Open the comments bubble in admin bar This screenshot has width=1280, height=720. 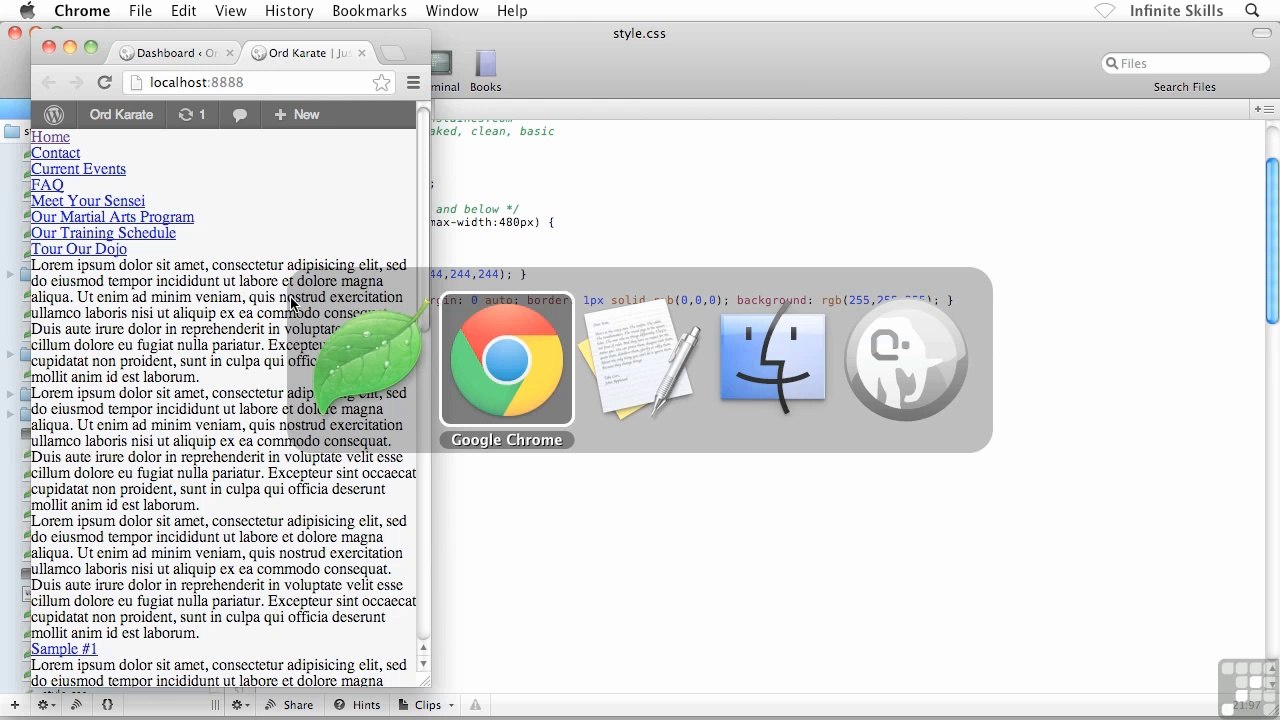[x=240, y=115]
